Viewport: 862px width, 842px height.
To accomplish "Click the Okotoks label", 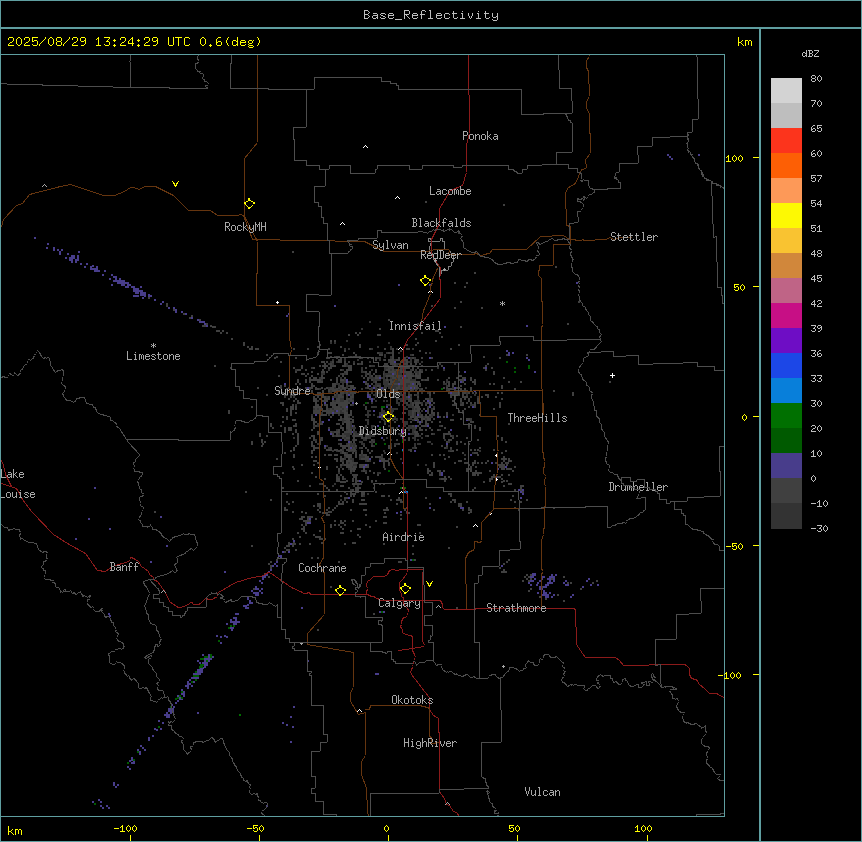I will [412, 700].
